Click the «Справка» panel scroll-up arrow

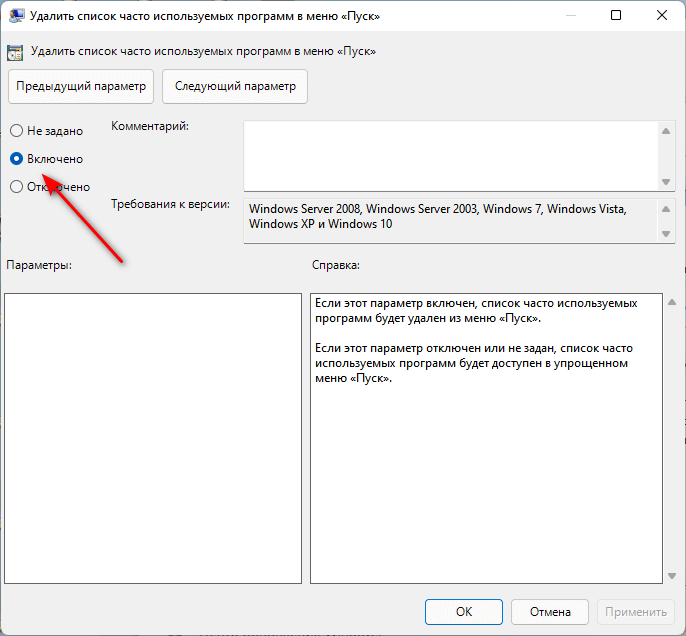tap(672, 302)
